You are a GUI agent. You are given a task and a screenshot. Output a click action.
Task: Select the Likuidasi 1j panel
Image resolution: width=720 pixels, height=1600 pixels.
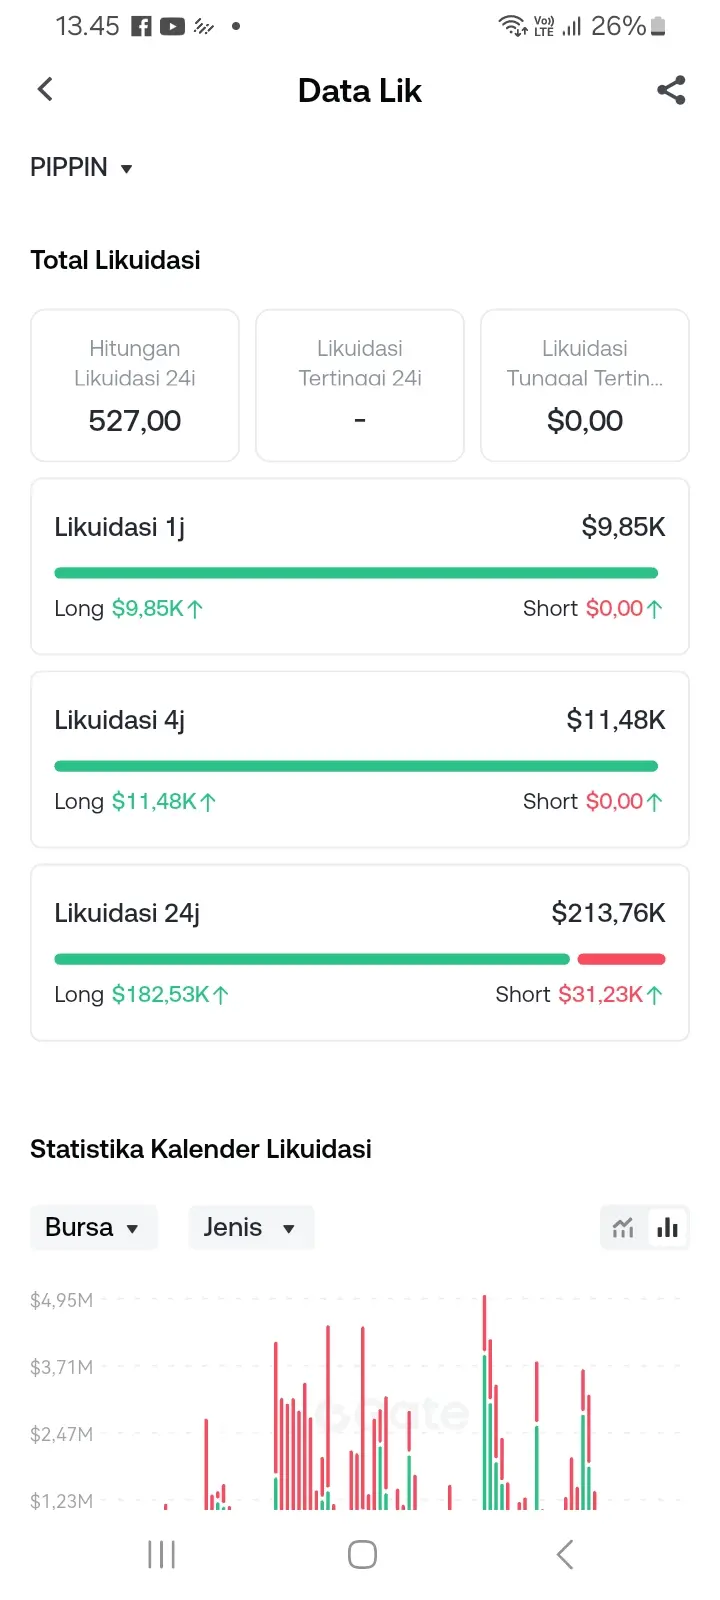(x=360, y=567)
